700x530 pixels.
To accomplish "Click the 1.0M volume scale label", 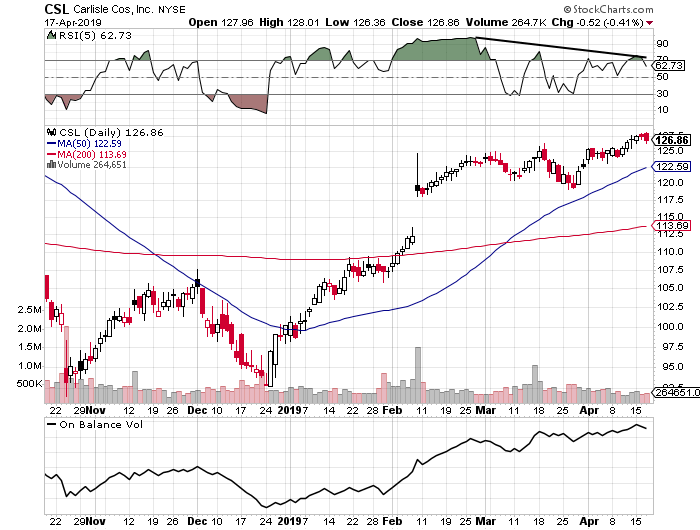I will click(x=29, y=366).
